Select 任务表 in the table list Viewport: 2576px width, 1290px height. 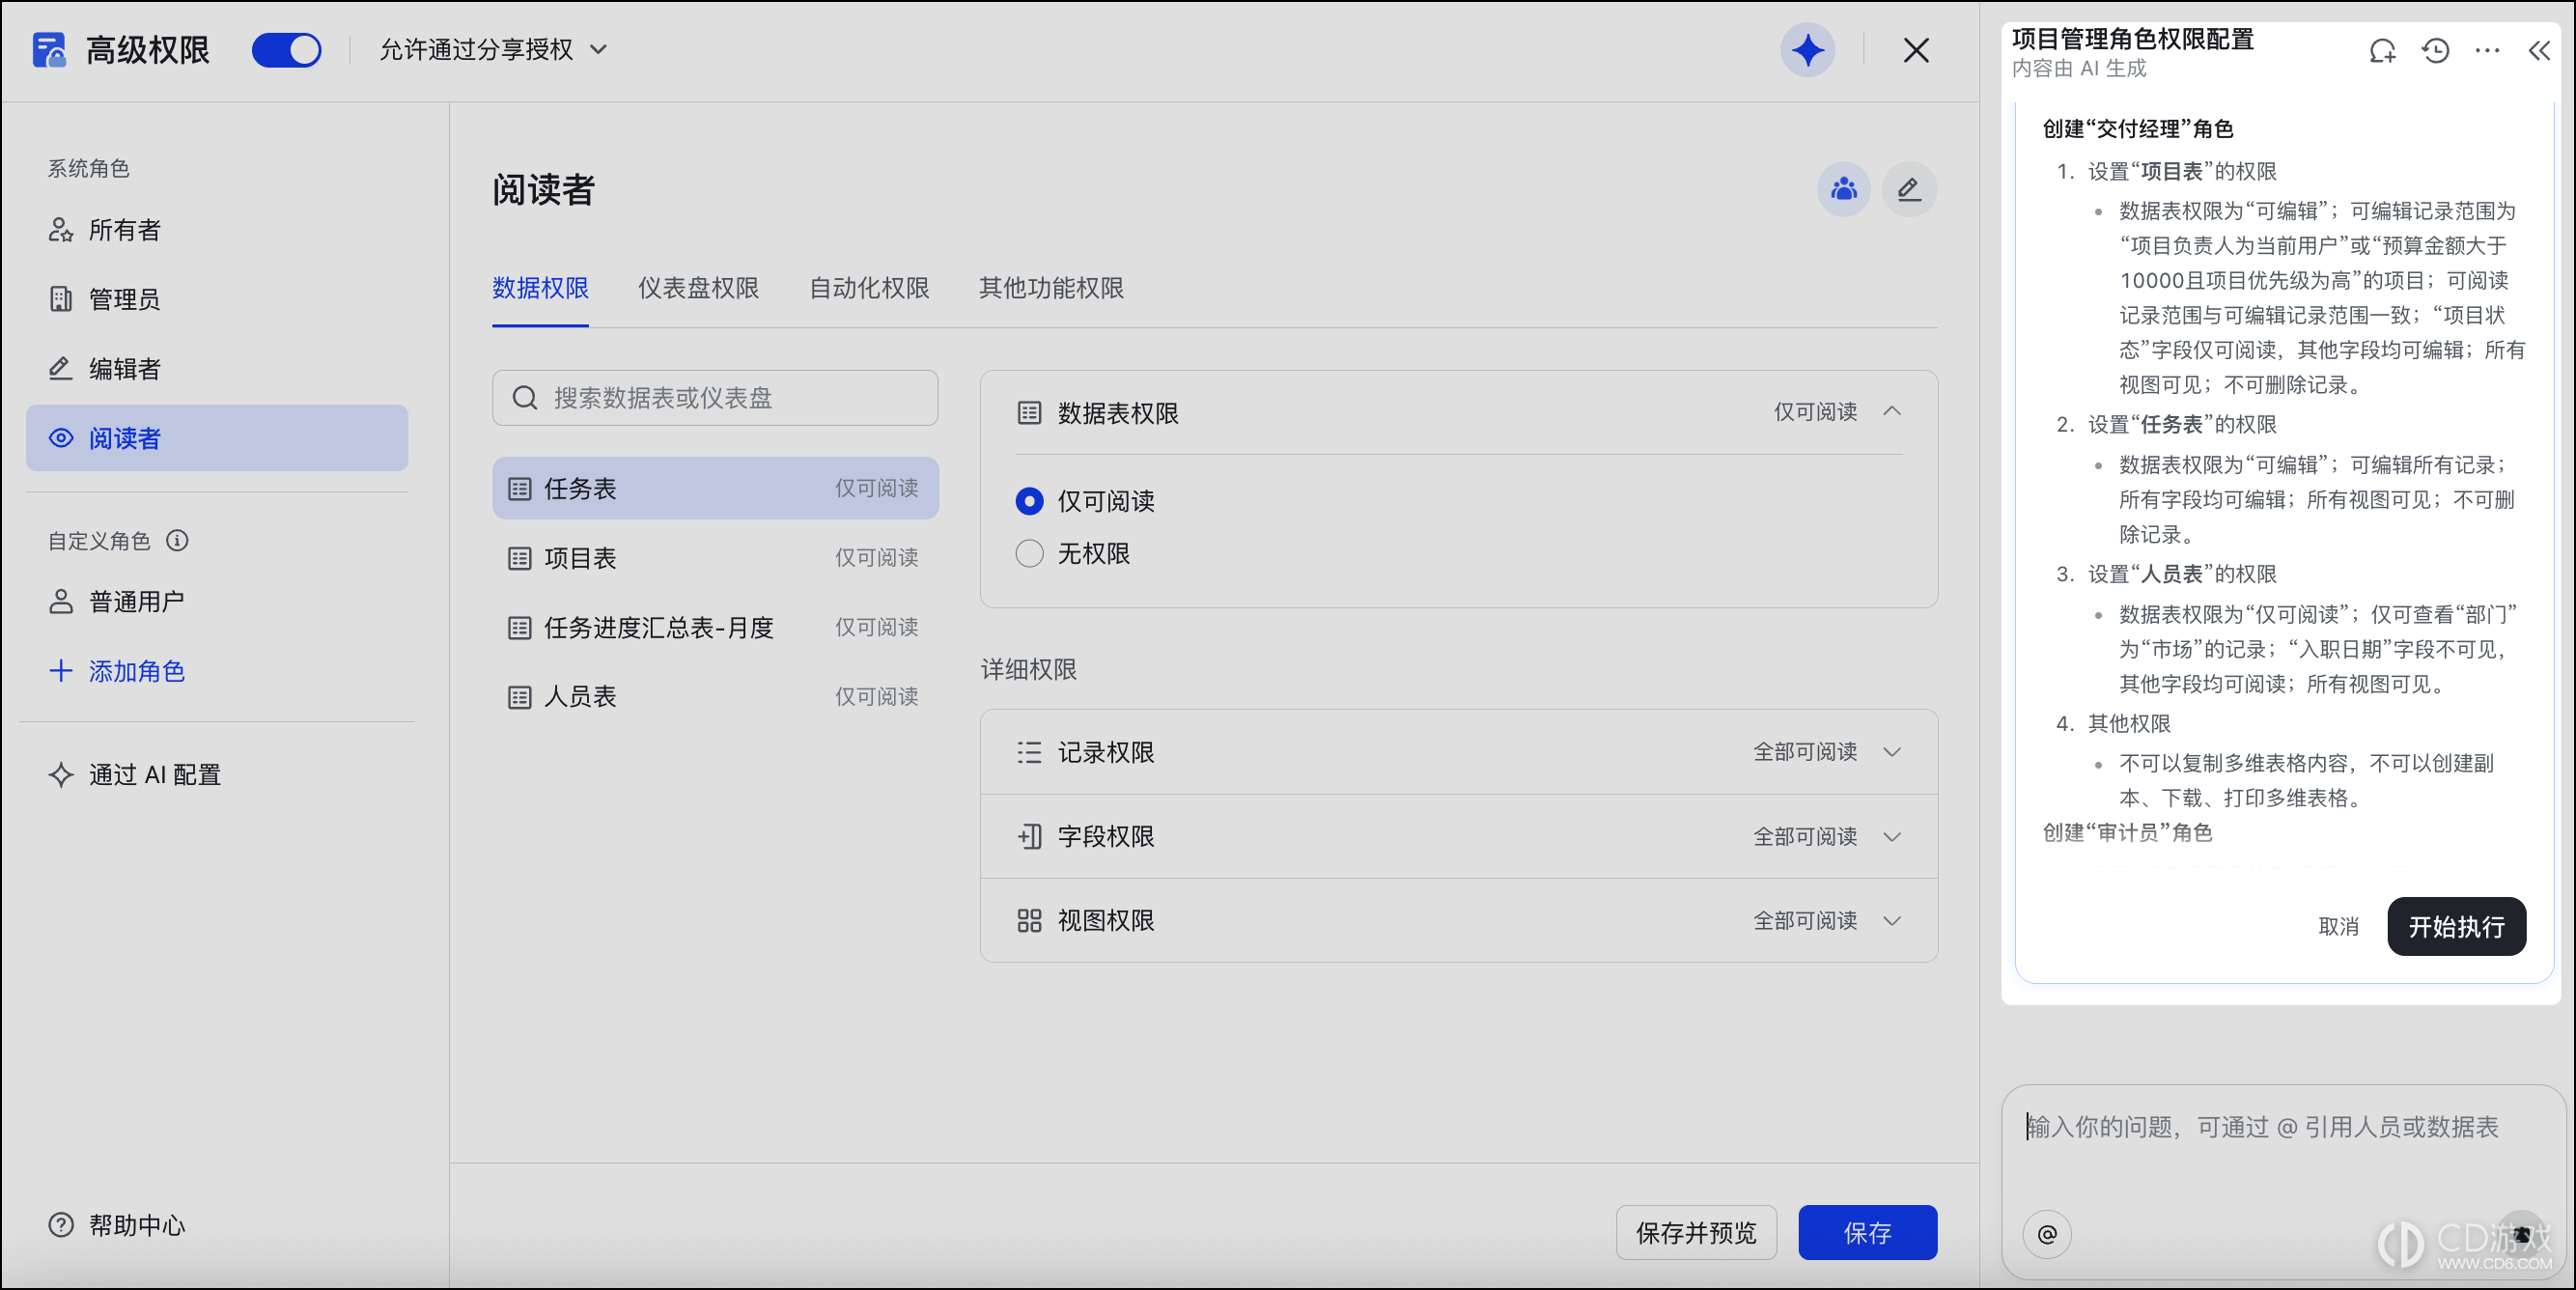[715, 488]
